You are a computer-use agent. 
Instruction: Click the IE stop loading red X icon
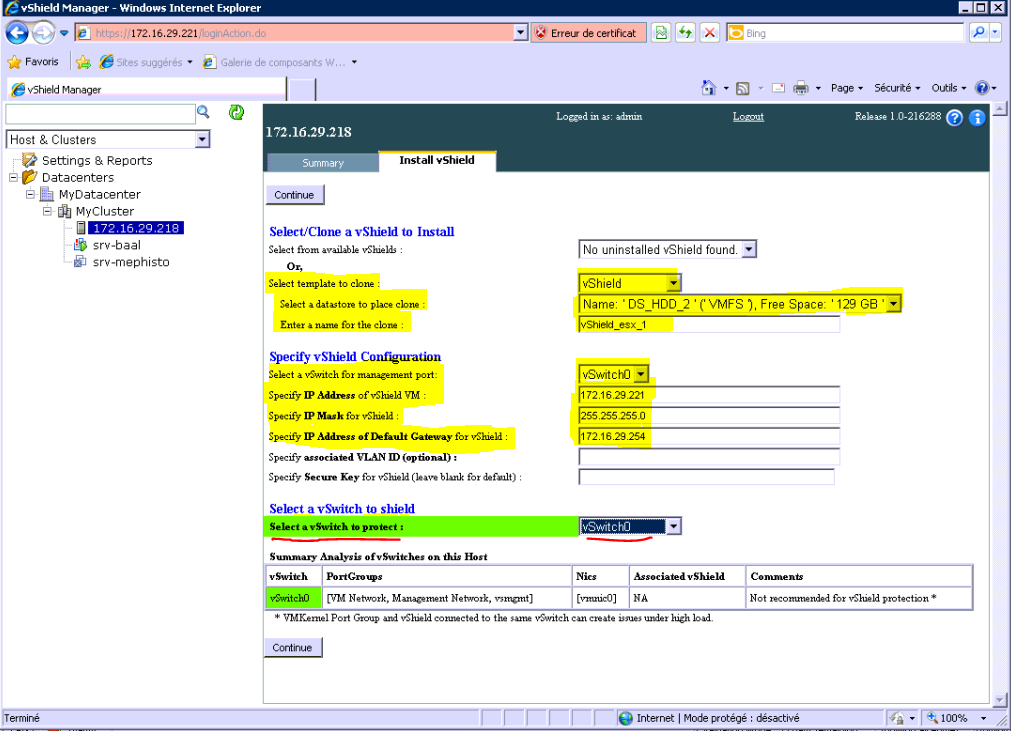click(710, 33)
